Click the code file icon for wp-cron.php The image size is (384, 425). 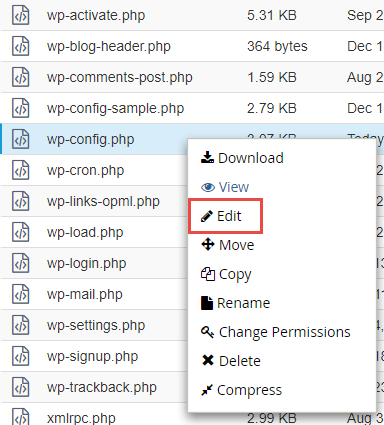(x=21, y=170)
